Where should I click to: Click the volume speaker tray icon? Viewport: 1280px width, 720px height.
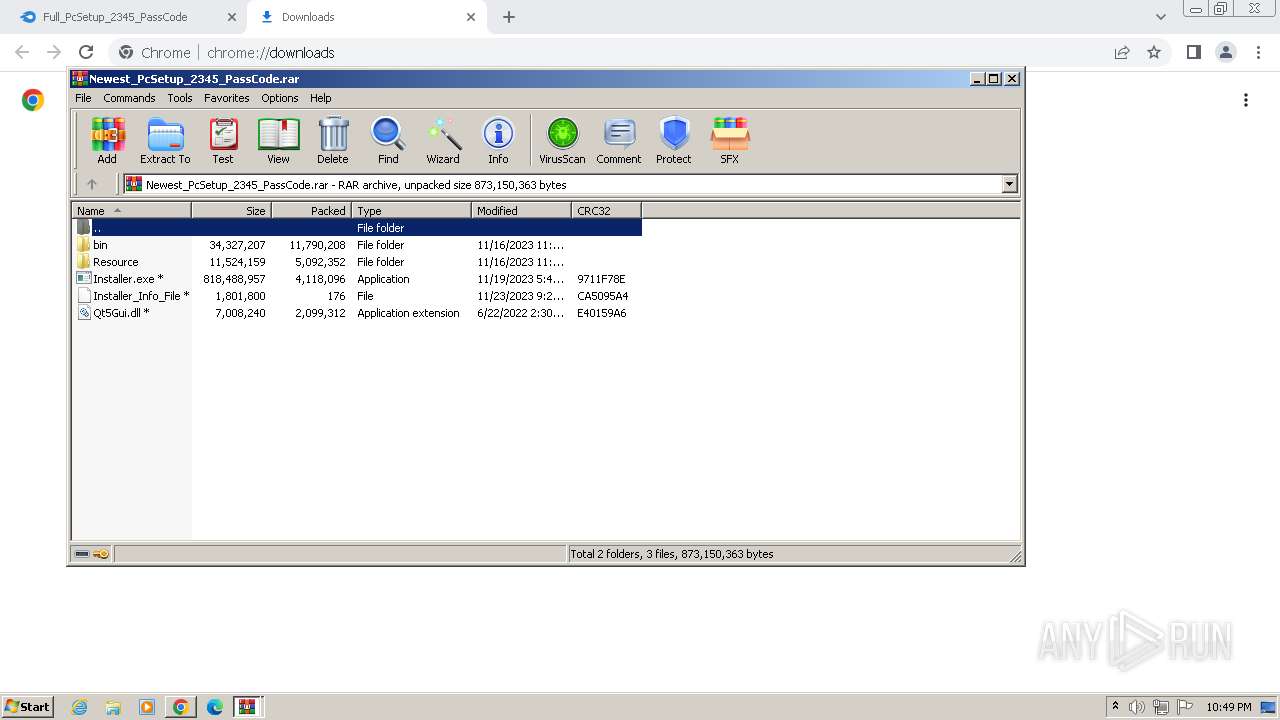point(1137,707)
